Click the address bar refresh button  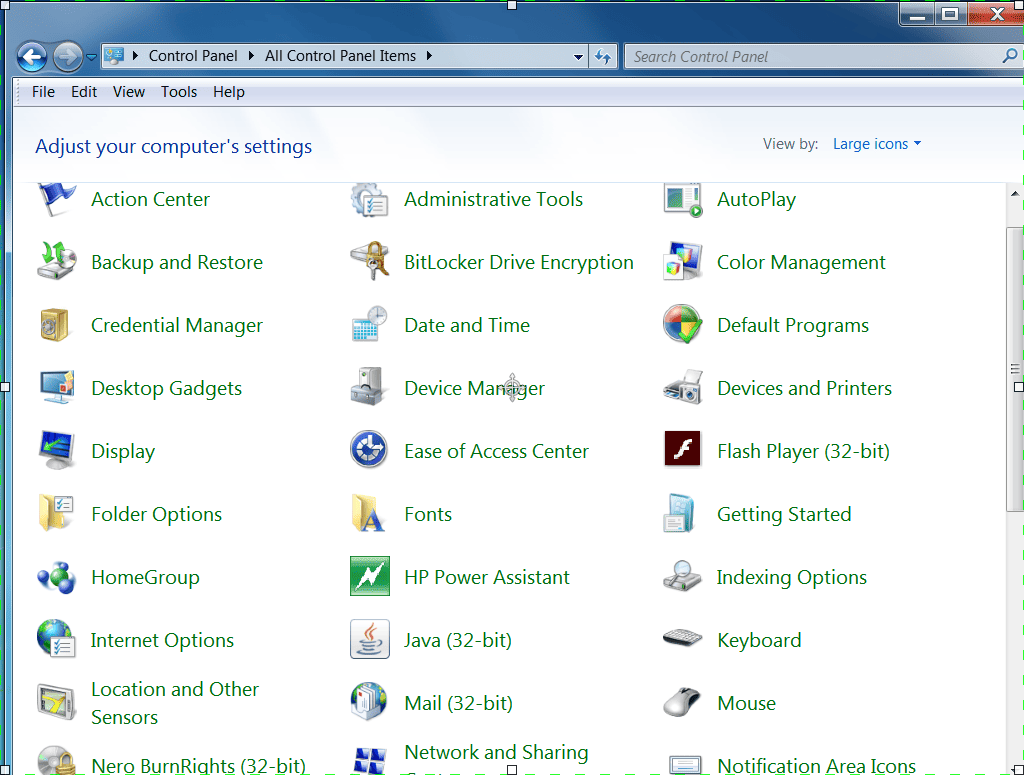pos(603,57)
